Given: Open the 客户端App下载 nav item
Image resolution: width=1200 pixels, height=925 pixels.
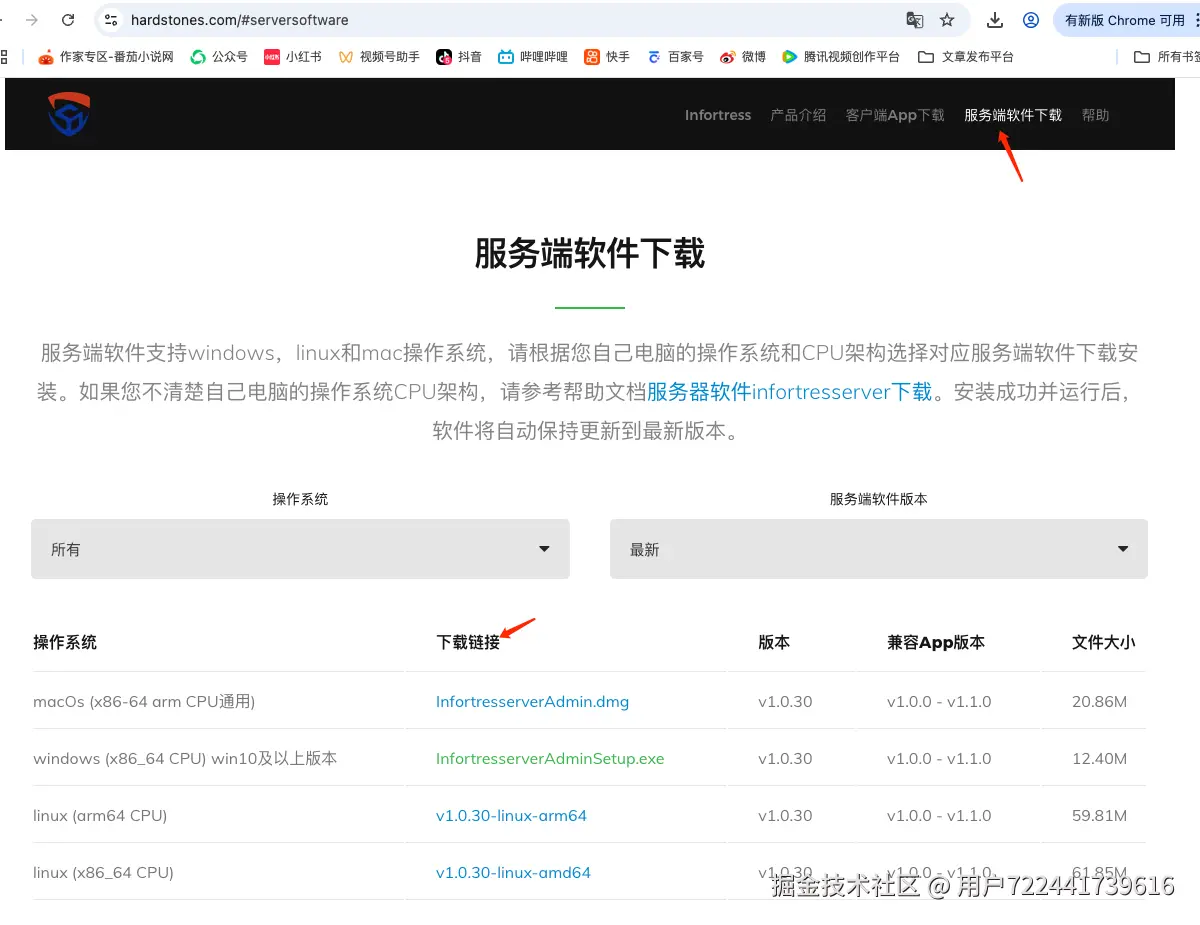Looking at the screenshot, I should pos(895,115).
